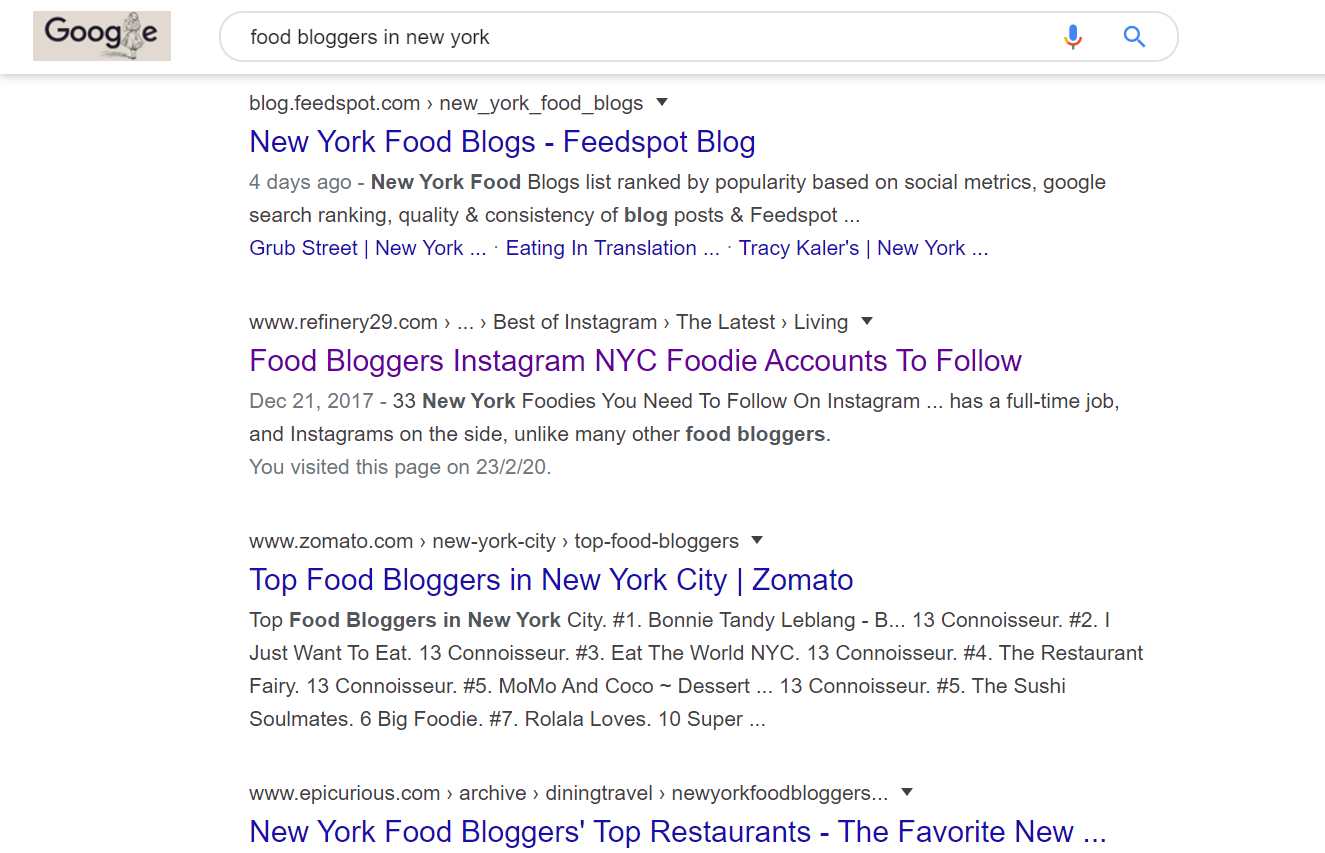Click the blog.feedspot.com breadcrumb URL

tap(334, 103)
